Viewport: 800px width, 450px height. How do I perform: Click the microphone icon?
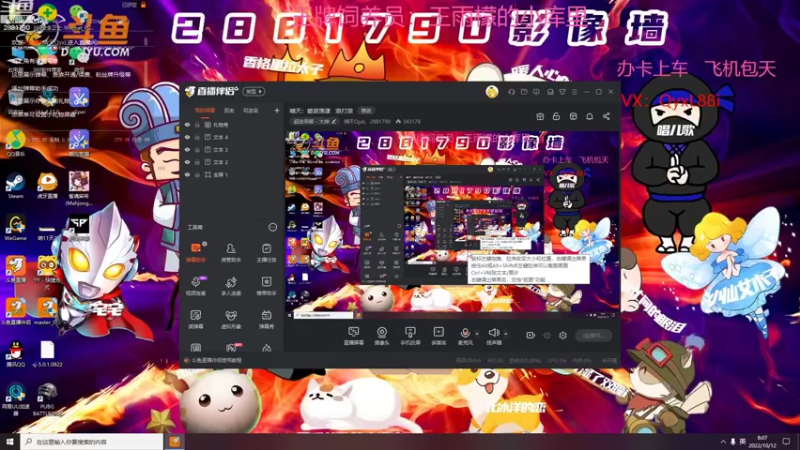pyautogui.click(x=465, y=335)
